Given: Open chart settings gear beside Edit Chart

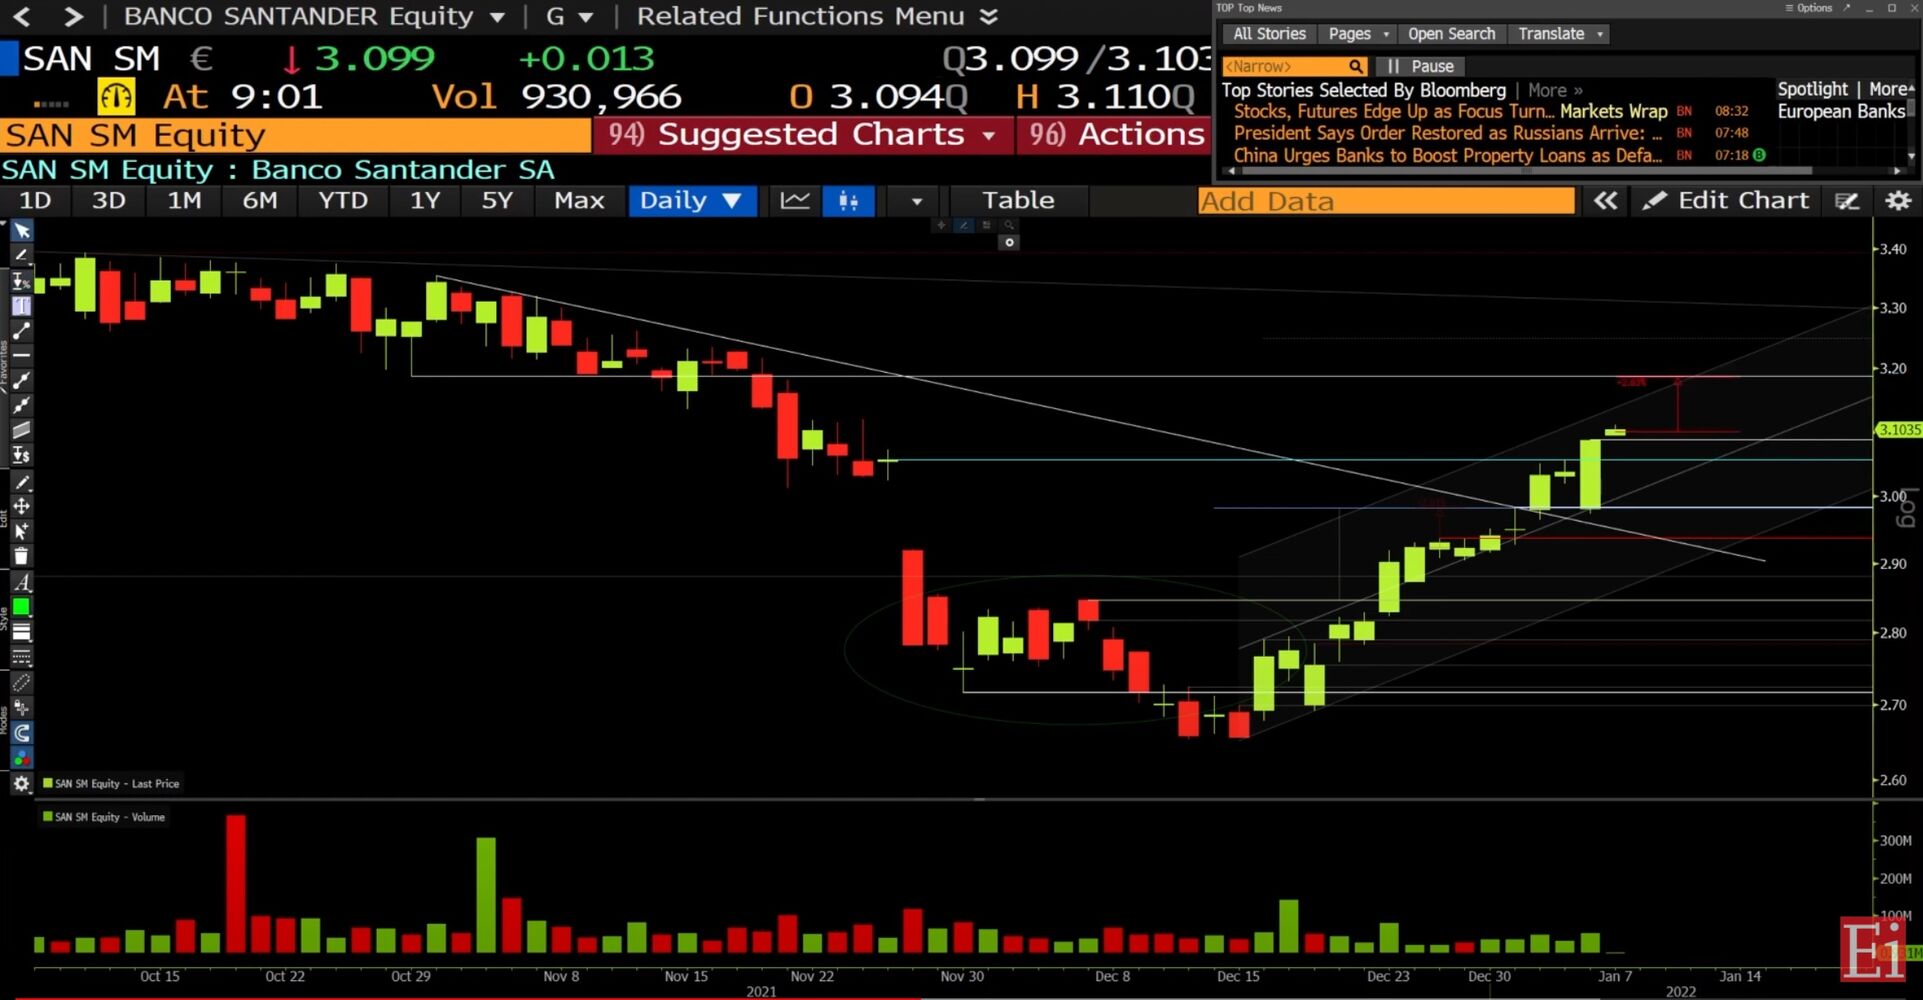Looking at the screenshot, I should click(1898, 201).
